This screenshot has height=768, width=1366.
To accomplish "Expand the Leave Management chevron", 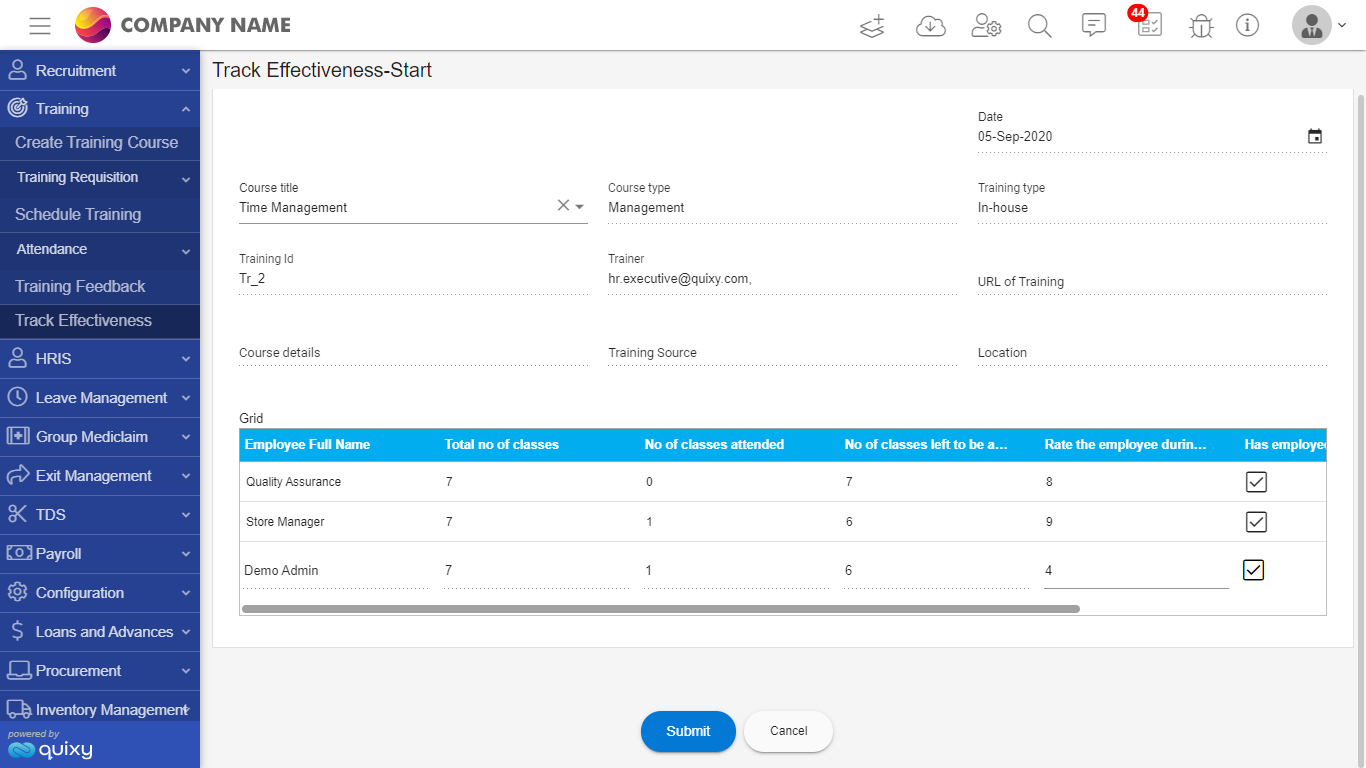I will [186, 398].
